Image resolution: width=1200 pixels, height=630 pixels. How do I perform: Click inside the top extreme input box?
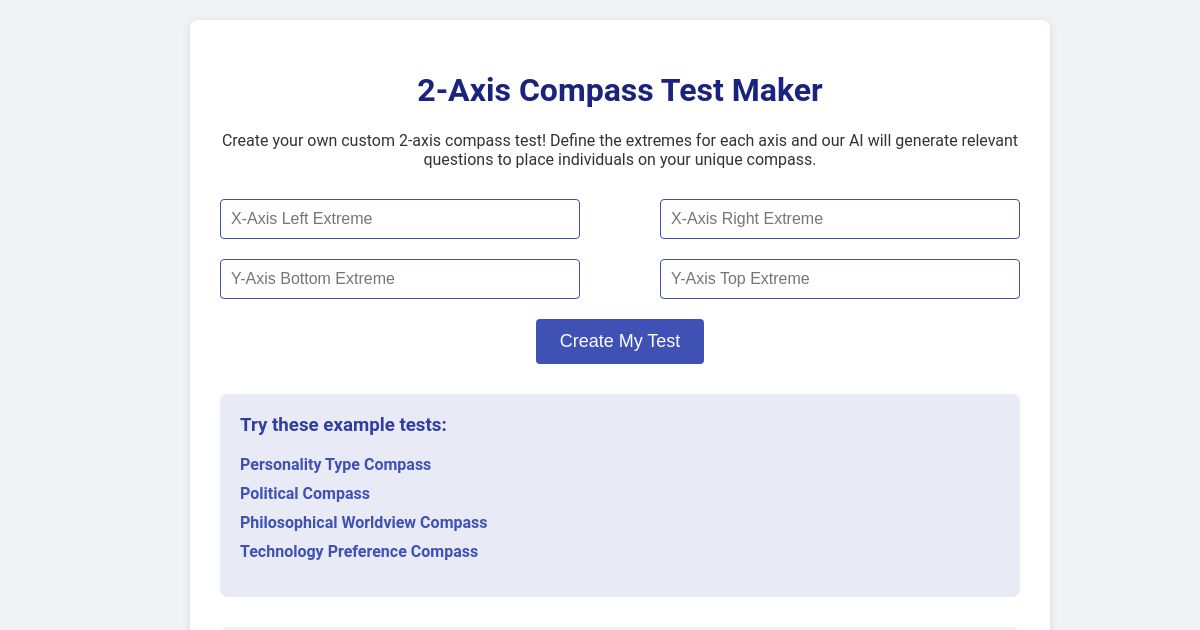840,279
